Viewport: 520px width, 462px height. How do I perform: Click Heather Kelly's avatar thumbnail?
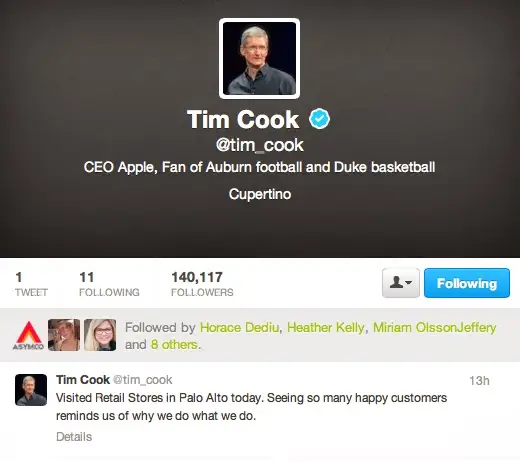click(64, 335)
